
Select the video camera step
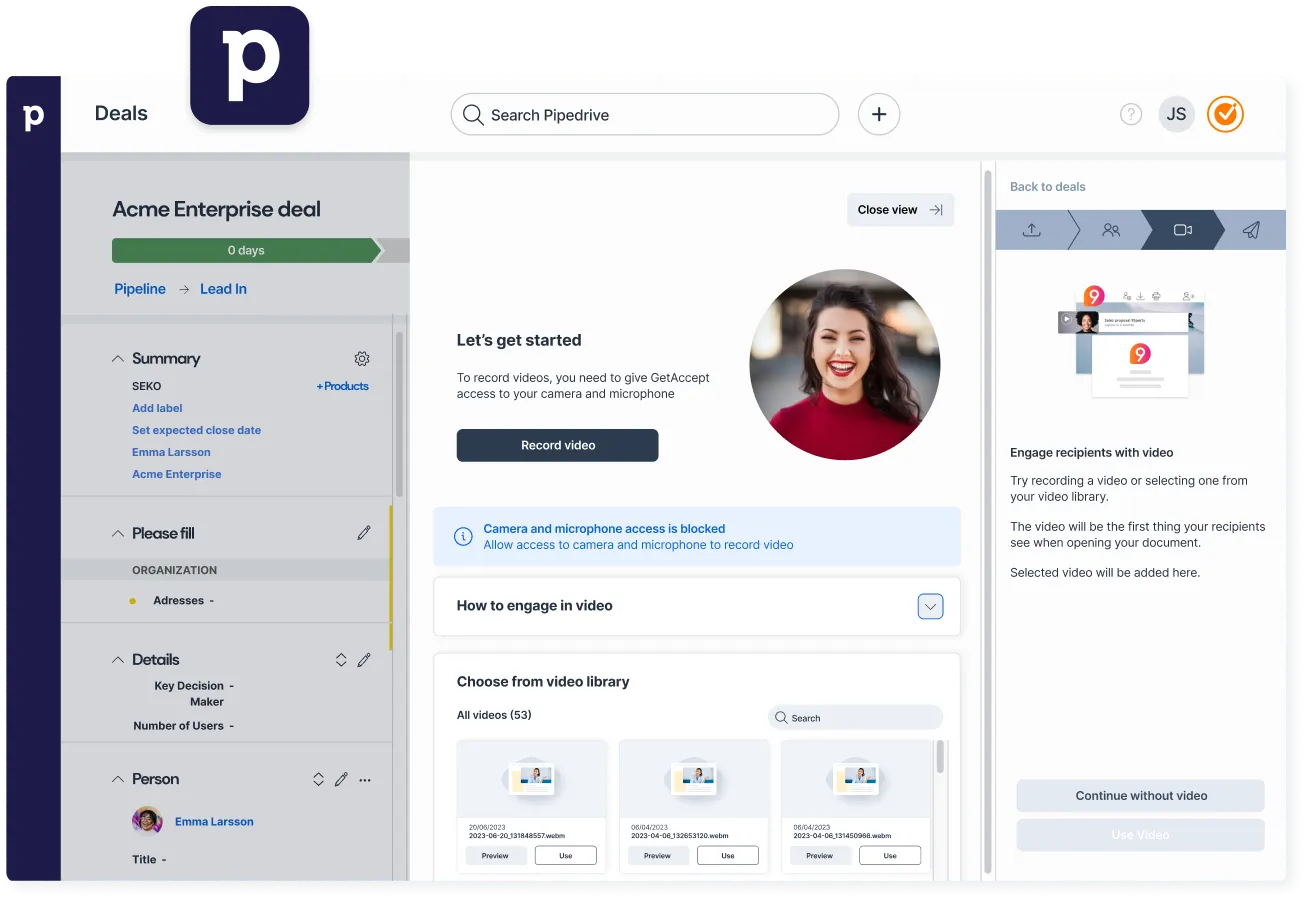click(x=1183, y=229)
